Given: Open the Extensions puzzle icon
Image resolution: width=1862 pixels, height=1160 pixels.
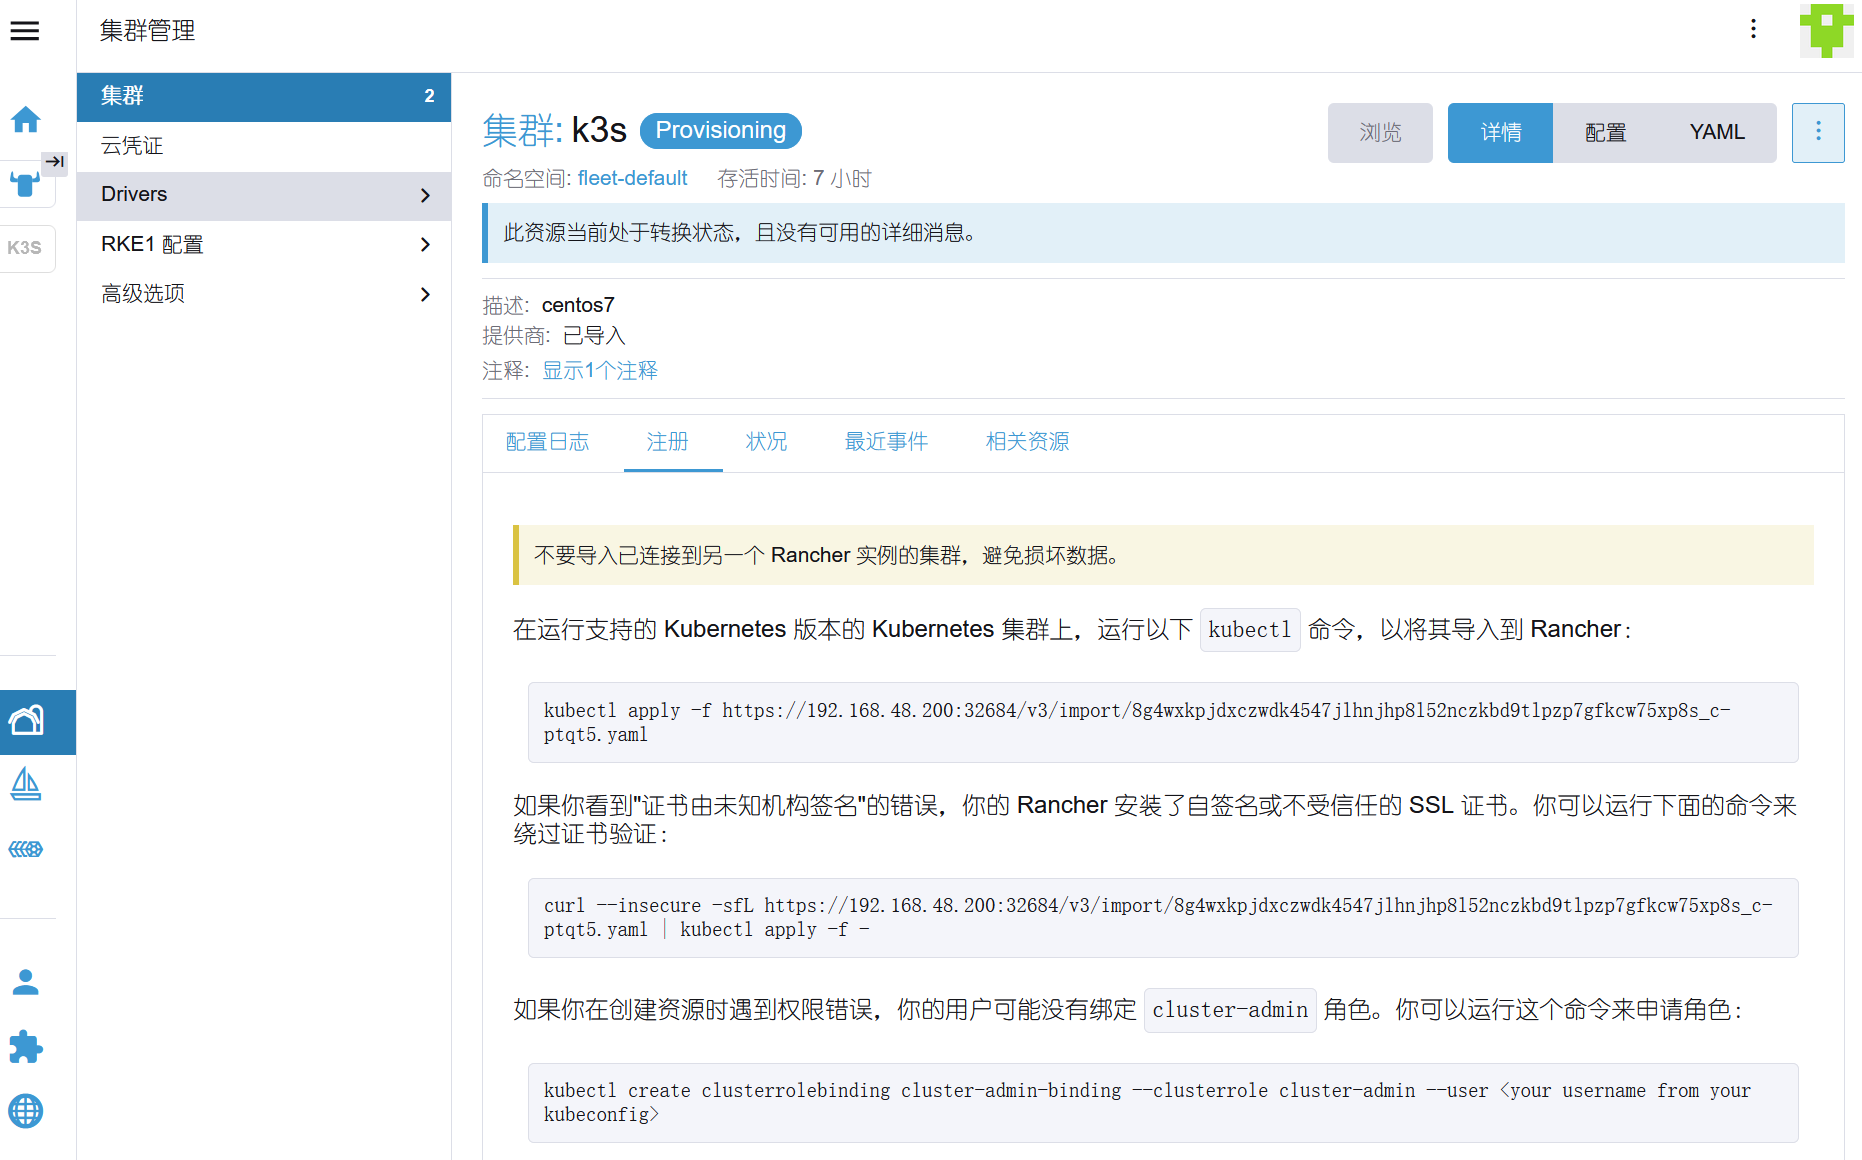Looking at the screenshot, I should click(x=26, y=1047).
